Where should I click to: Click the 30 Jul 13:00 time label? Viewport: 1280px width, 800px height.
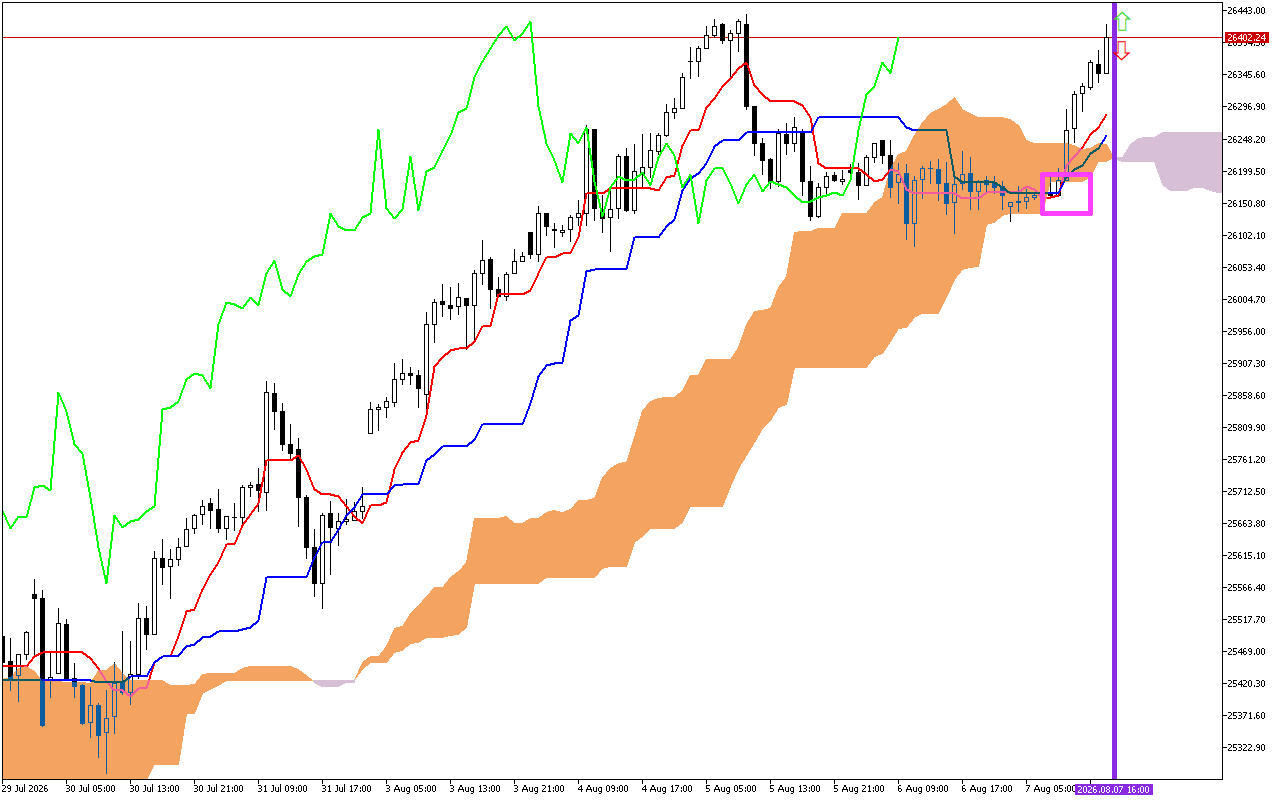(155, 789)
